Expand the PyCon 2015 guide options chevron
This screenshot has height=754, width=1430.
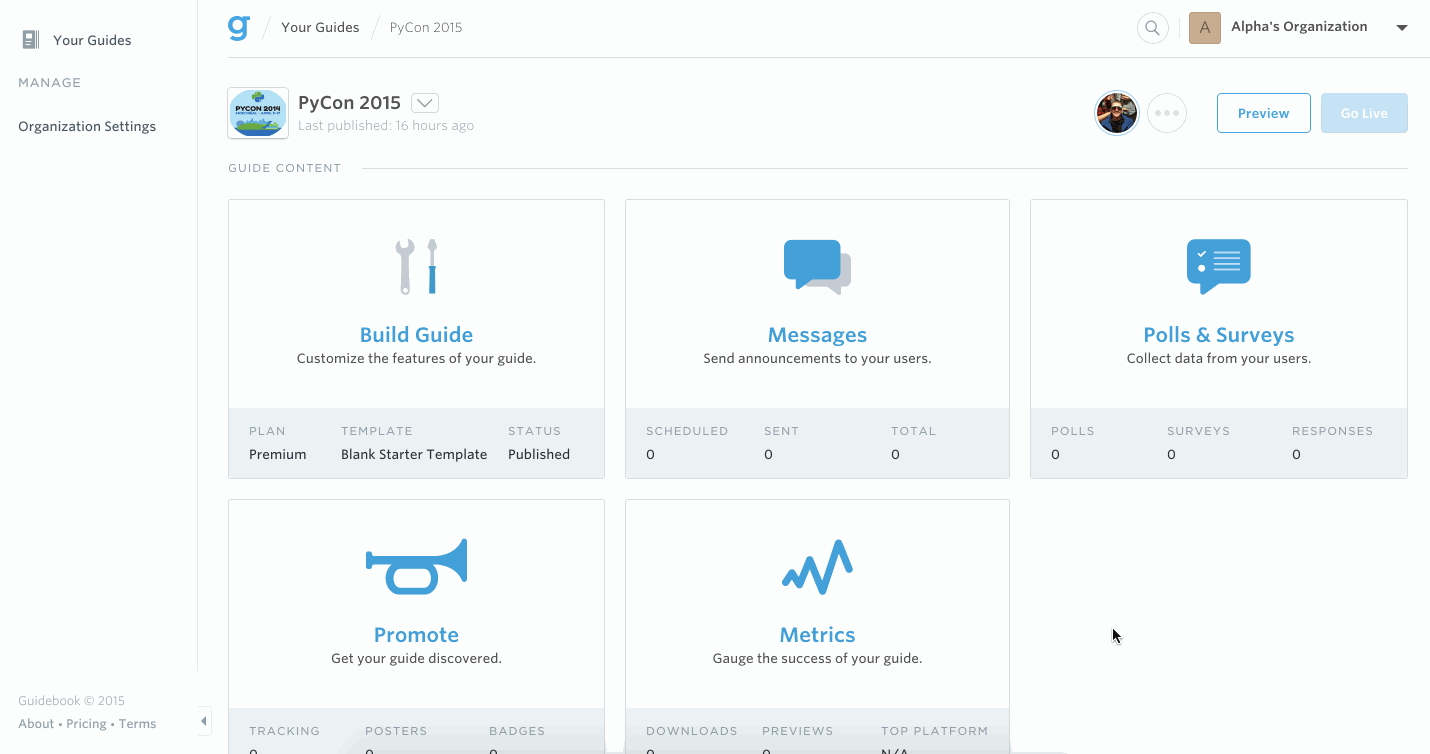click(x=425, y=103)
